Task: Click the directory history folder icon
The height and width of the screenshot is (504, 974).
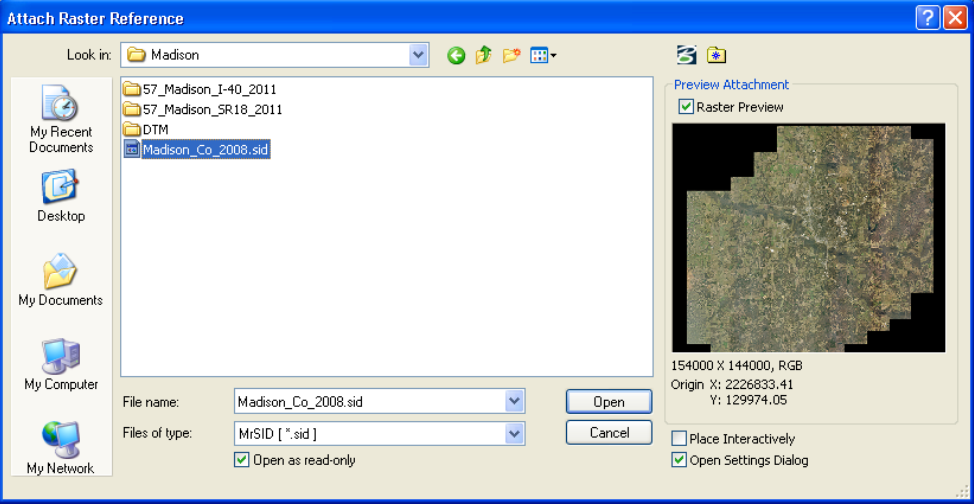Action: click(x=717, y=55)
